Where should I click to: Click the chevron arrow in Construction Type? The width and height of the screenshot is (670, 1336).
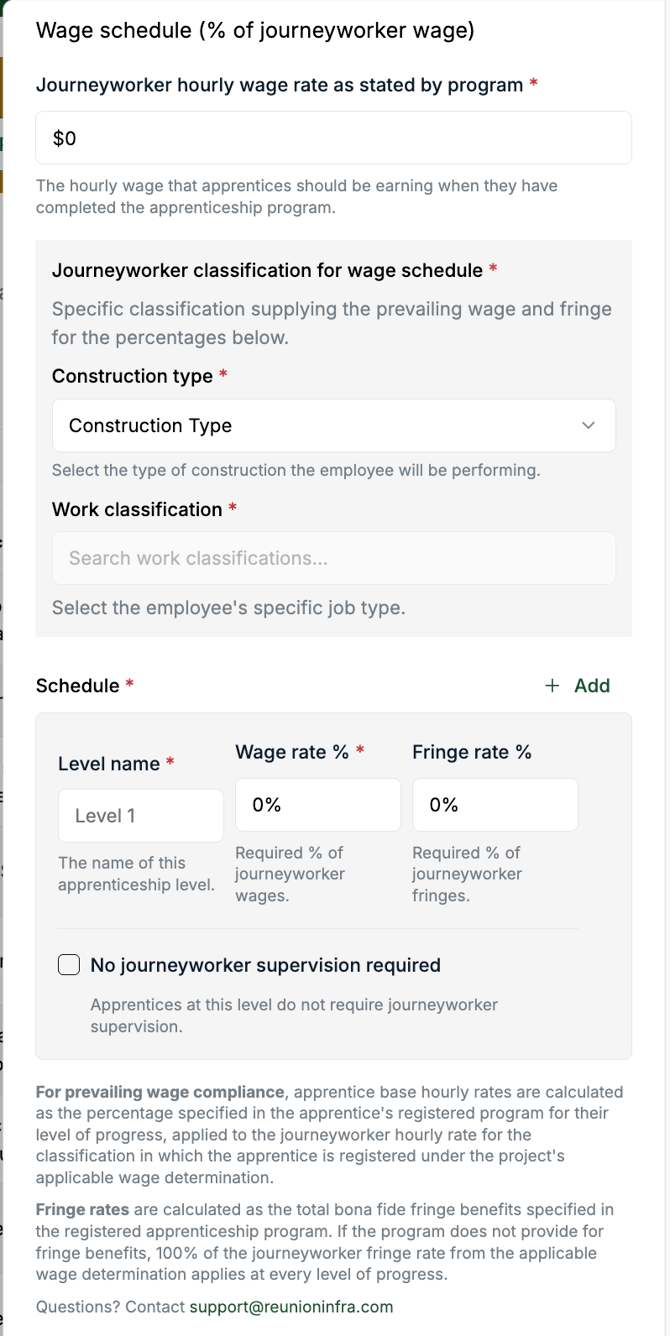point(588,426)
